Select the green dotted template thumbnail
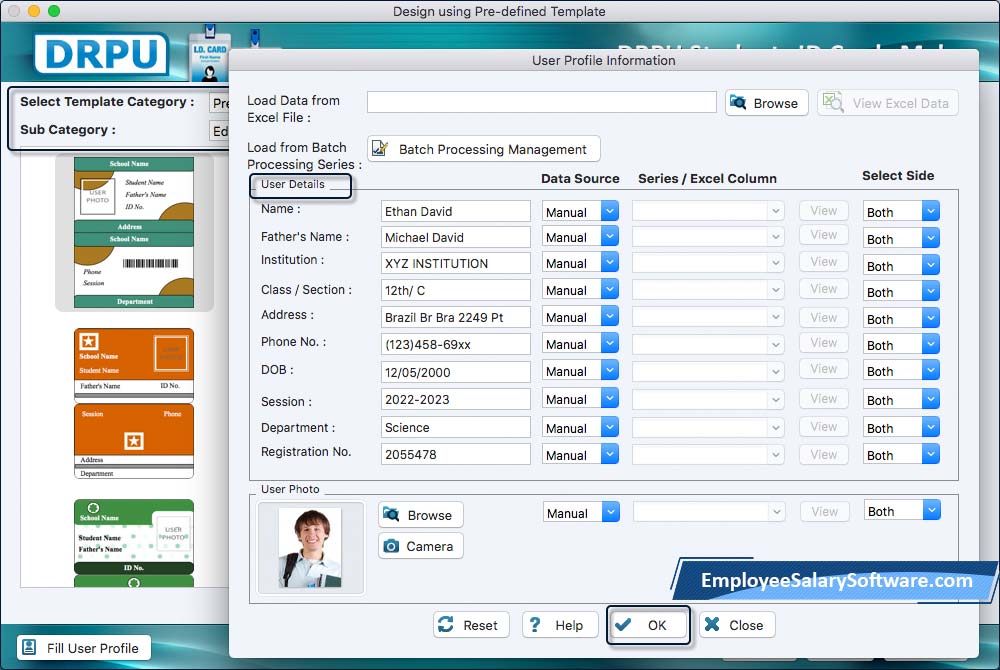The height and width of the screenshot is (670, 1000). coord(134,543)
